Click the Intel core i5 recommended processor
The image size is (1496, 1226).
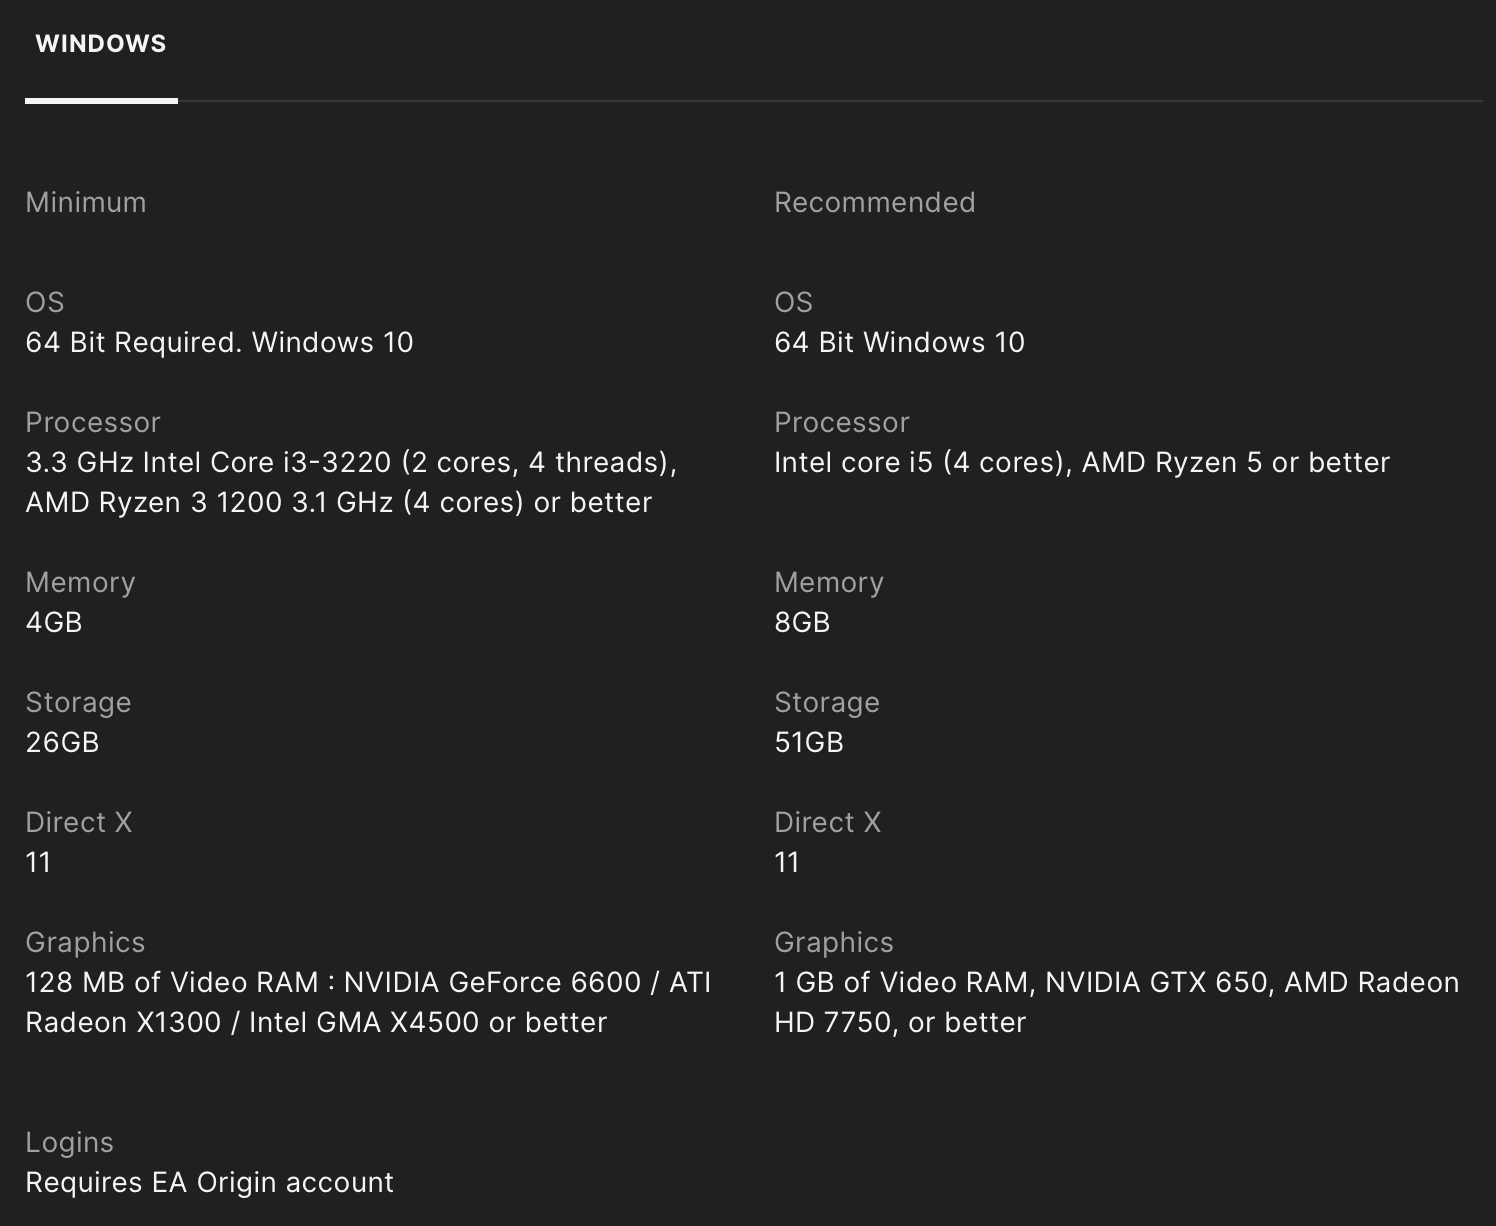pyautogui.click(x=1081, y=462)
